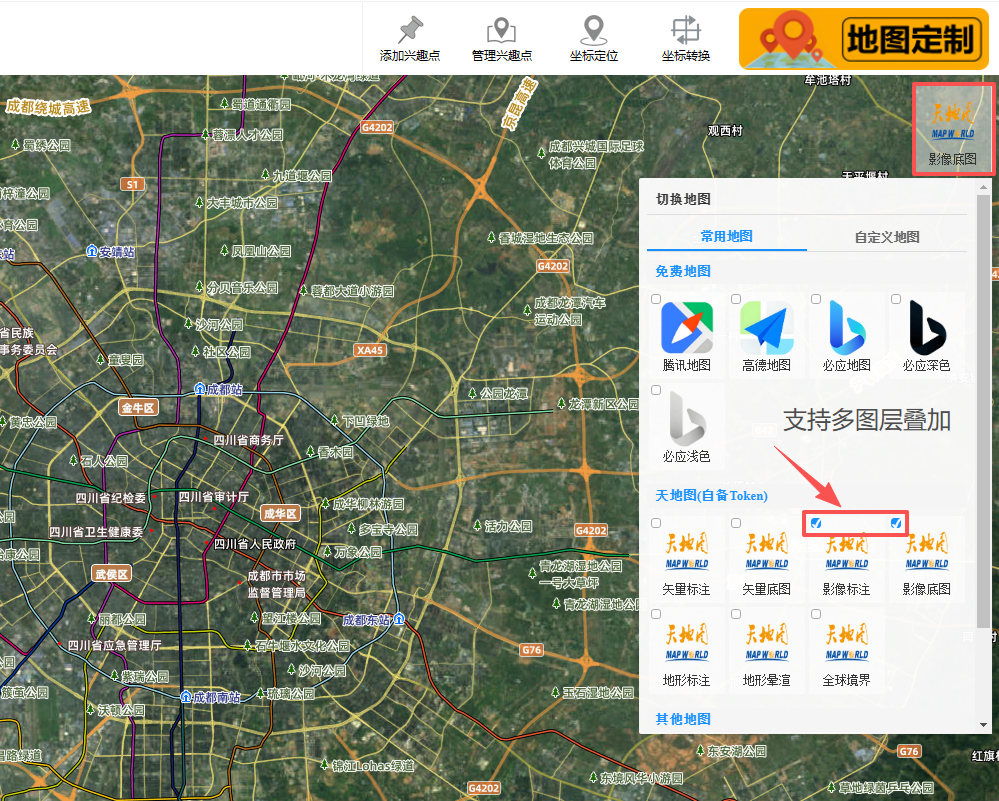Click the 添加兴趣点 pushpin icon
This screenshot has width=999, height=801.
410,30
